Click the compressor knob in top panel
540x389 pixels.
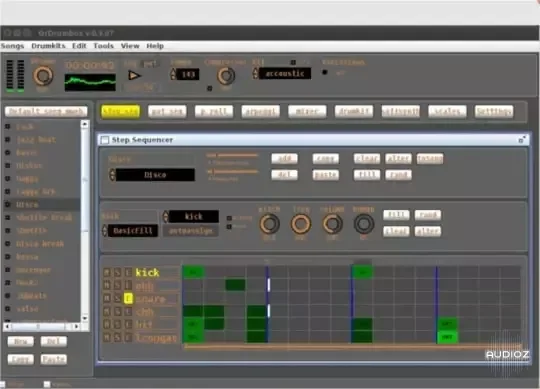point(226,76)
